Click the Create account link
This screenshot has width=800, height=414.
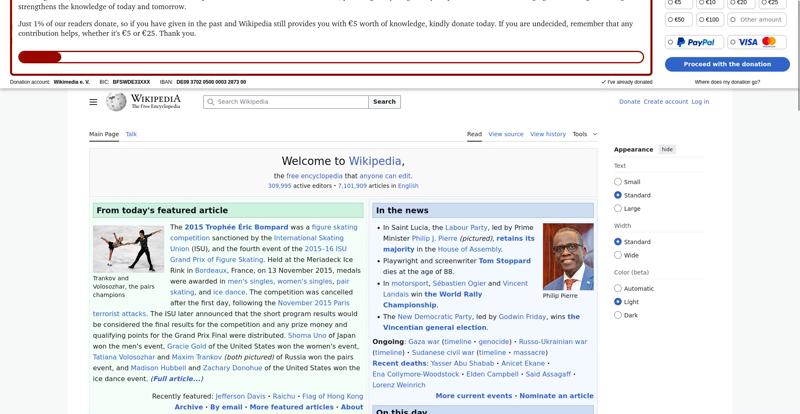point(665,102)
